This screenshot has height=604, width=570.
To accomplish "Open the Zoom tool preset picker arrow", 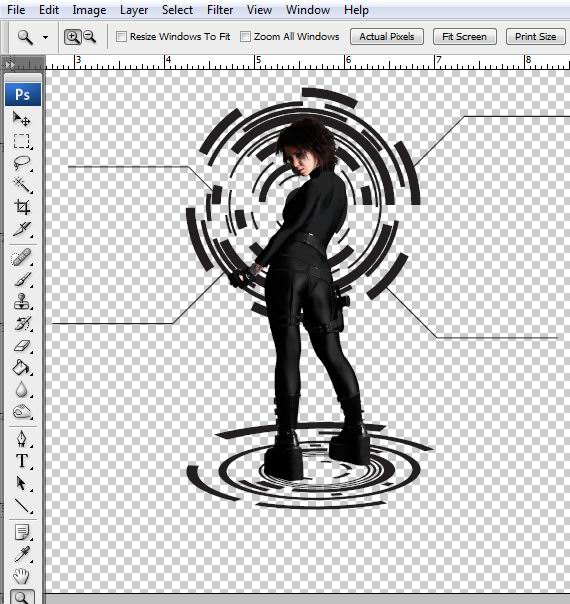I will (x=45, y=37).
